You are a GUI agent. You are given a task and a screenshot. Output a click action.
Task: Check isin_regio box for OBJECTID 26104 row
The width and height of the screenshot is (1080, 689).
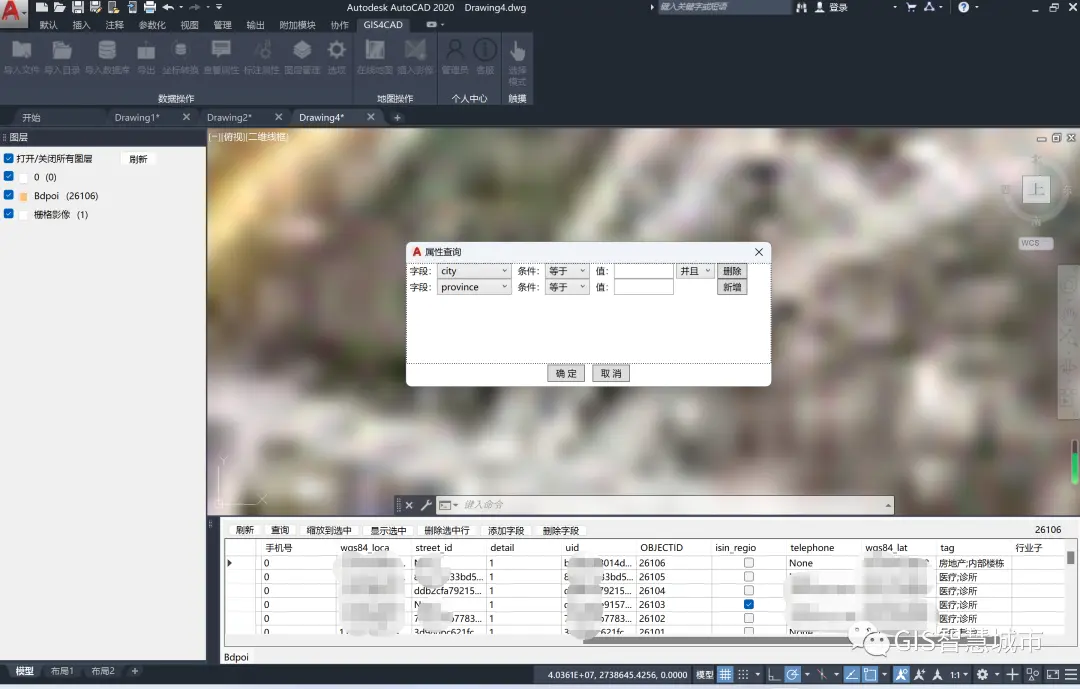click(x=749, y=590)
